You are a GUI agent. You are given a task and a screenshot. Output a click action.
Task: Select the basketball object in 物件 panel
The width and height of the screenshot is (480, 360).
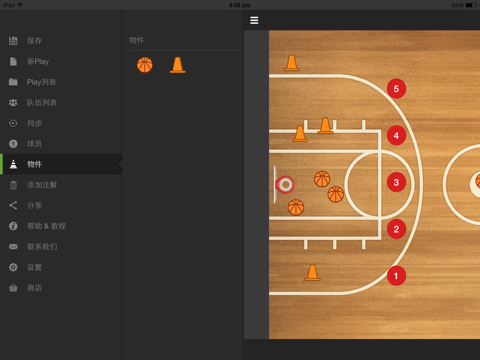pyautogui.click(x=145, y=65)
